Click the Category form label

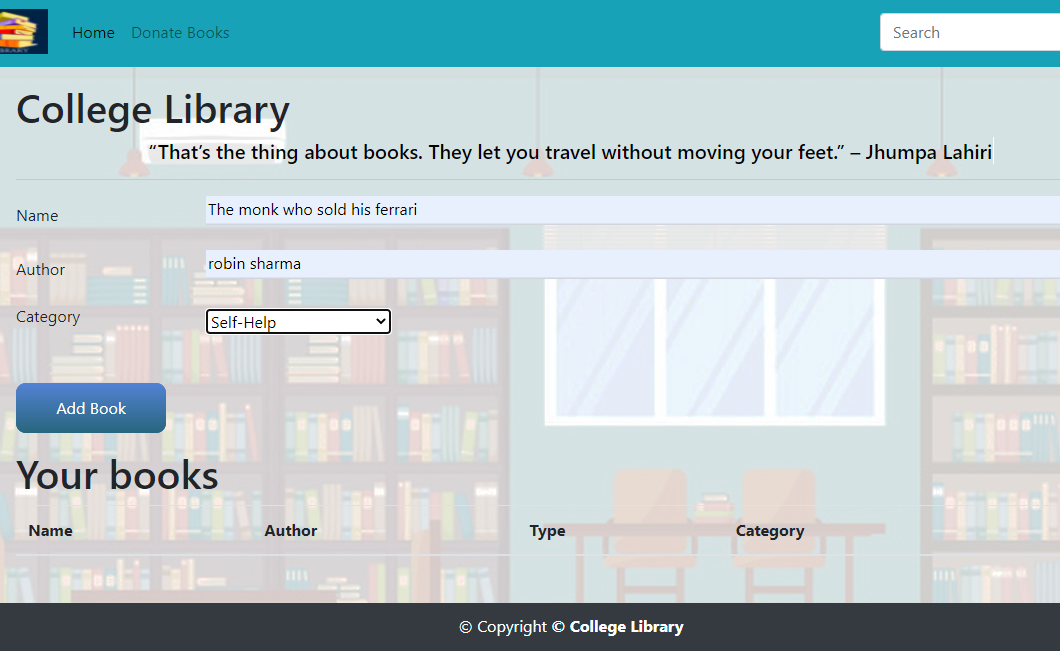48,317
